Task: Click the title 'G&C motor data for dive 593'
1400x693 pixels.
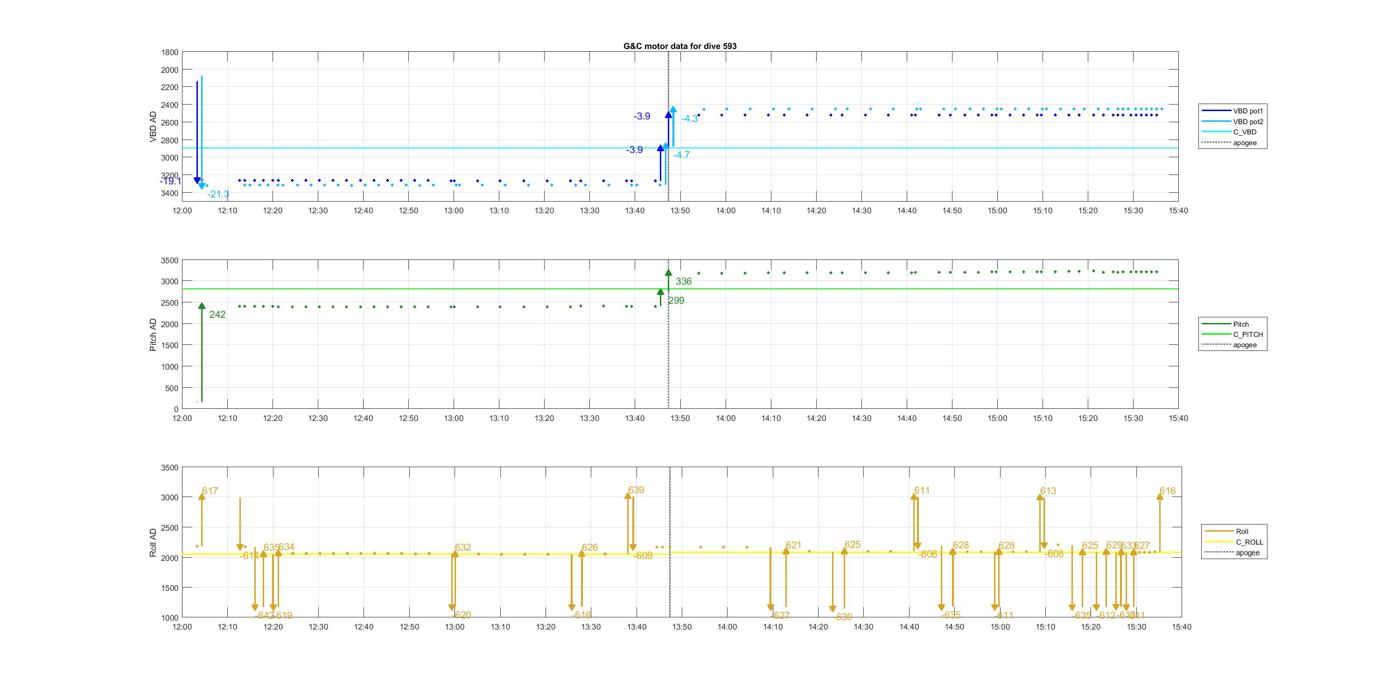Action: coord(680,46)
